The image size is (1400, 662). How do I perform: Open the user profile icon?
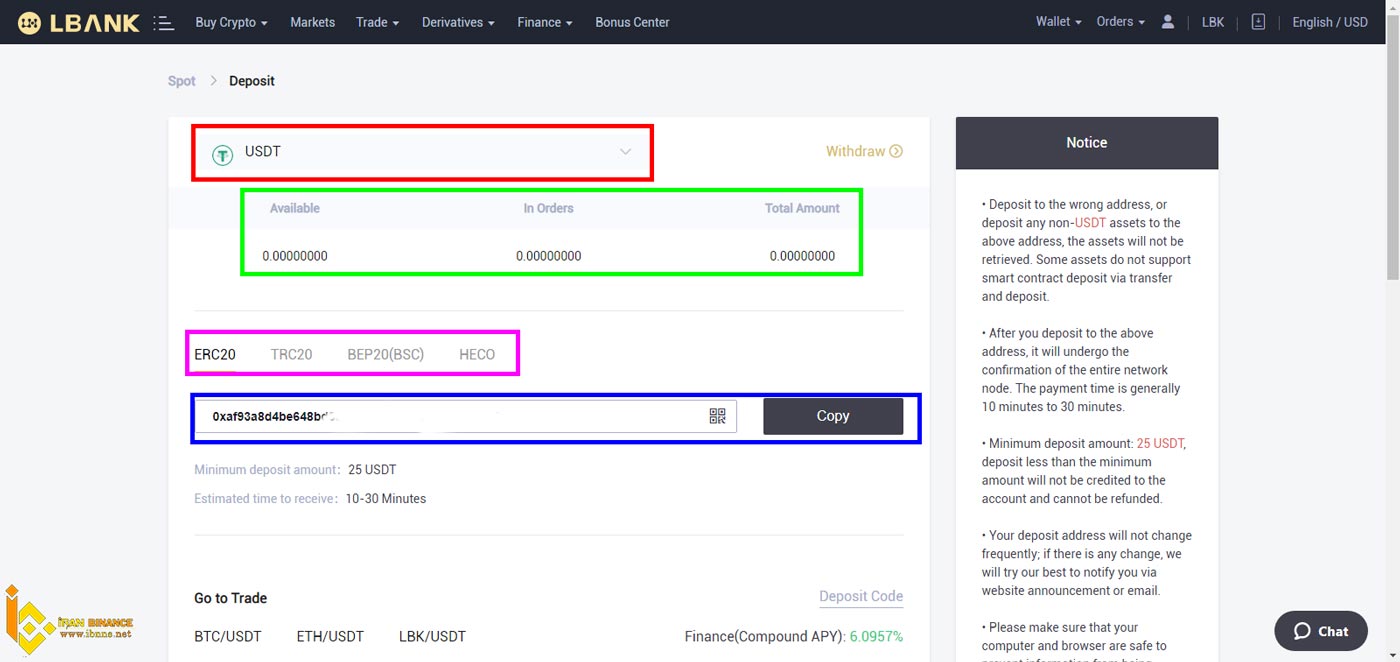[x=1167, y=22]
